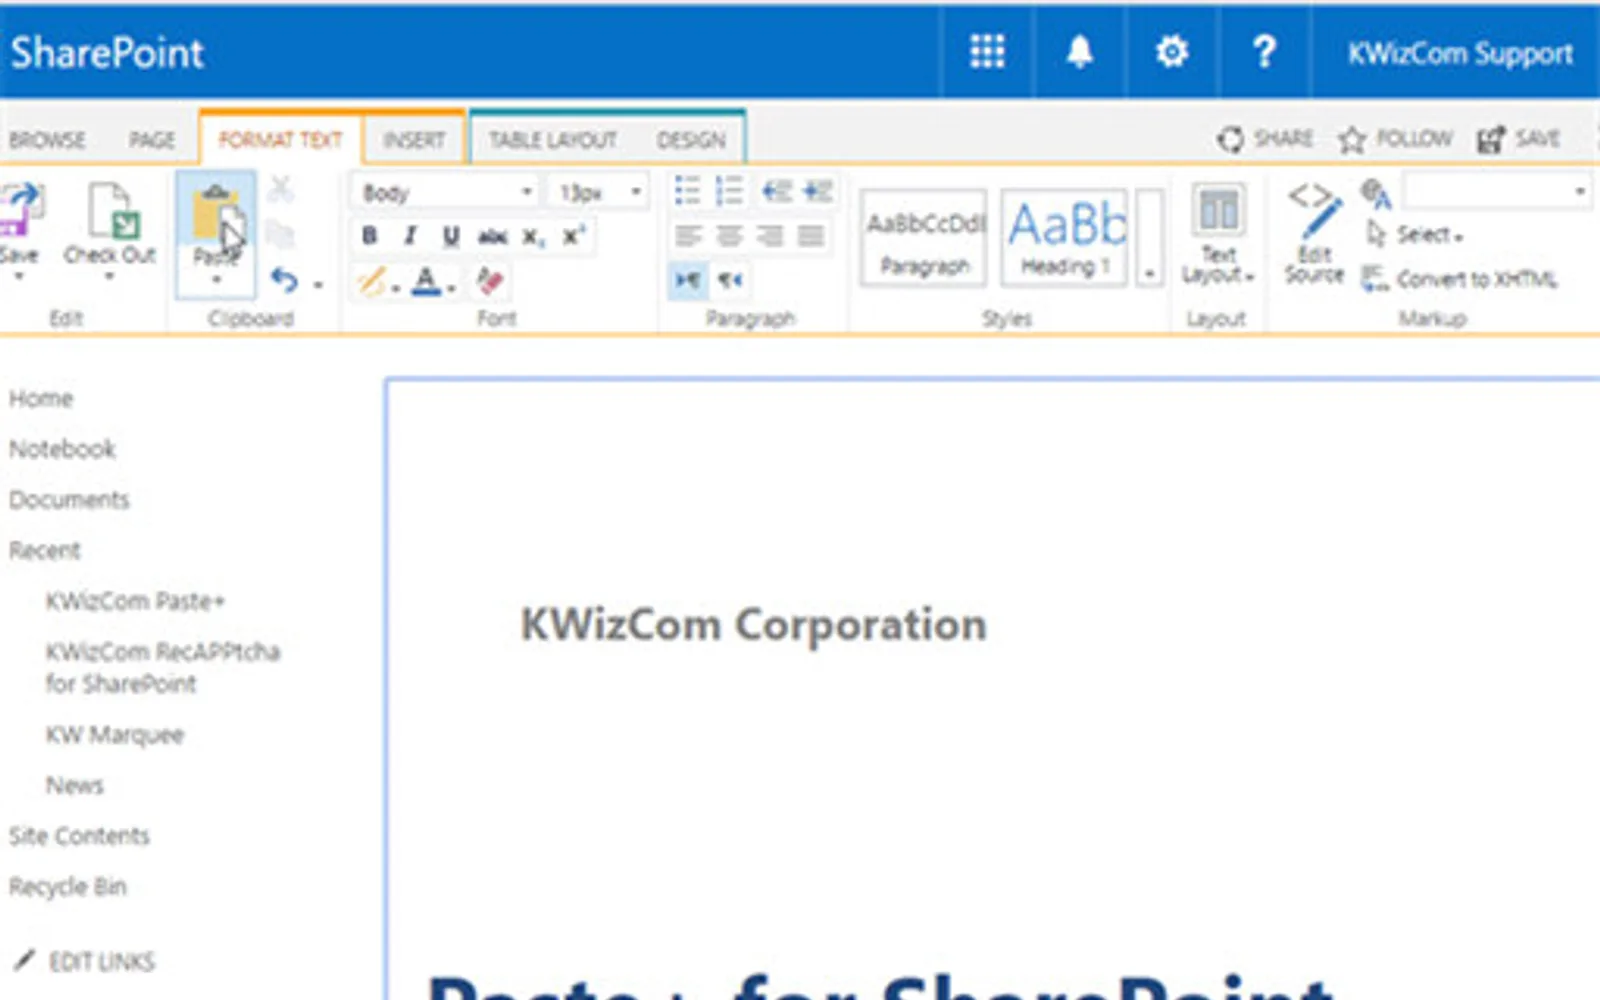Click the SHARE button

pos(1265,138)
